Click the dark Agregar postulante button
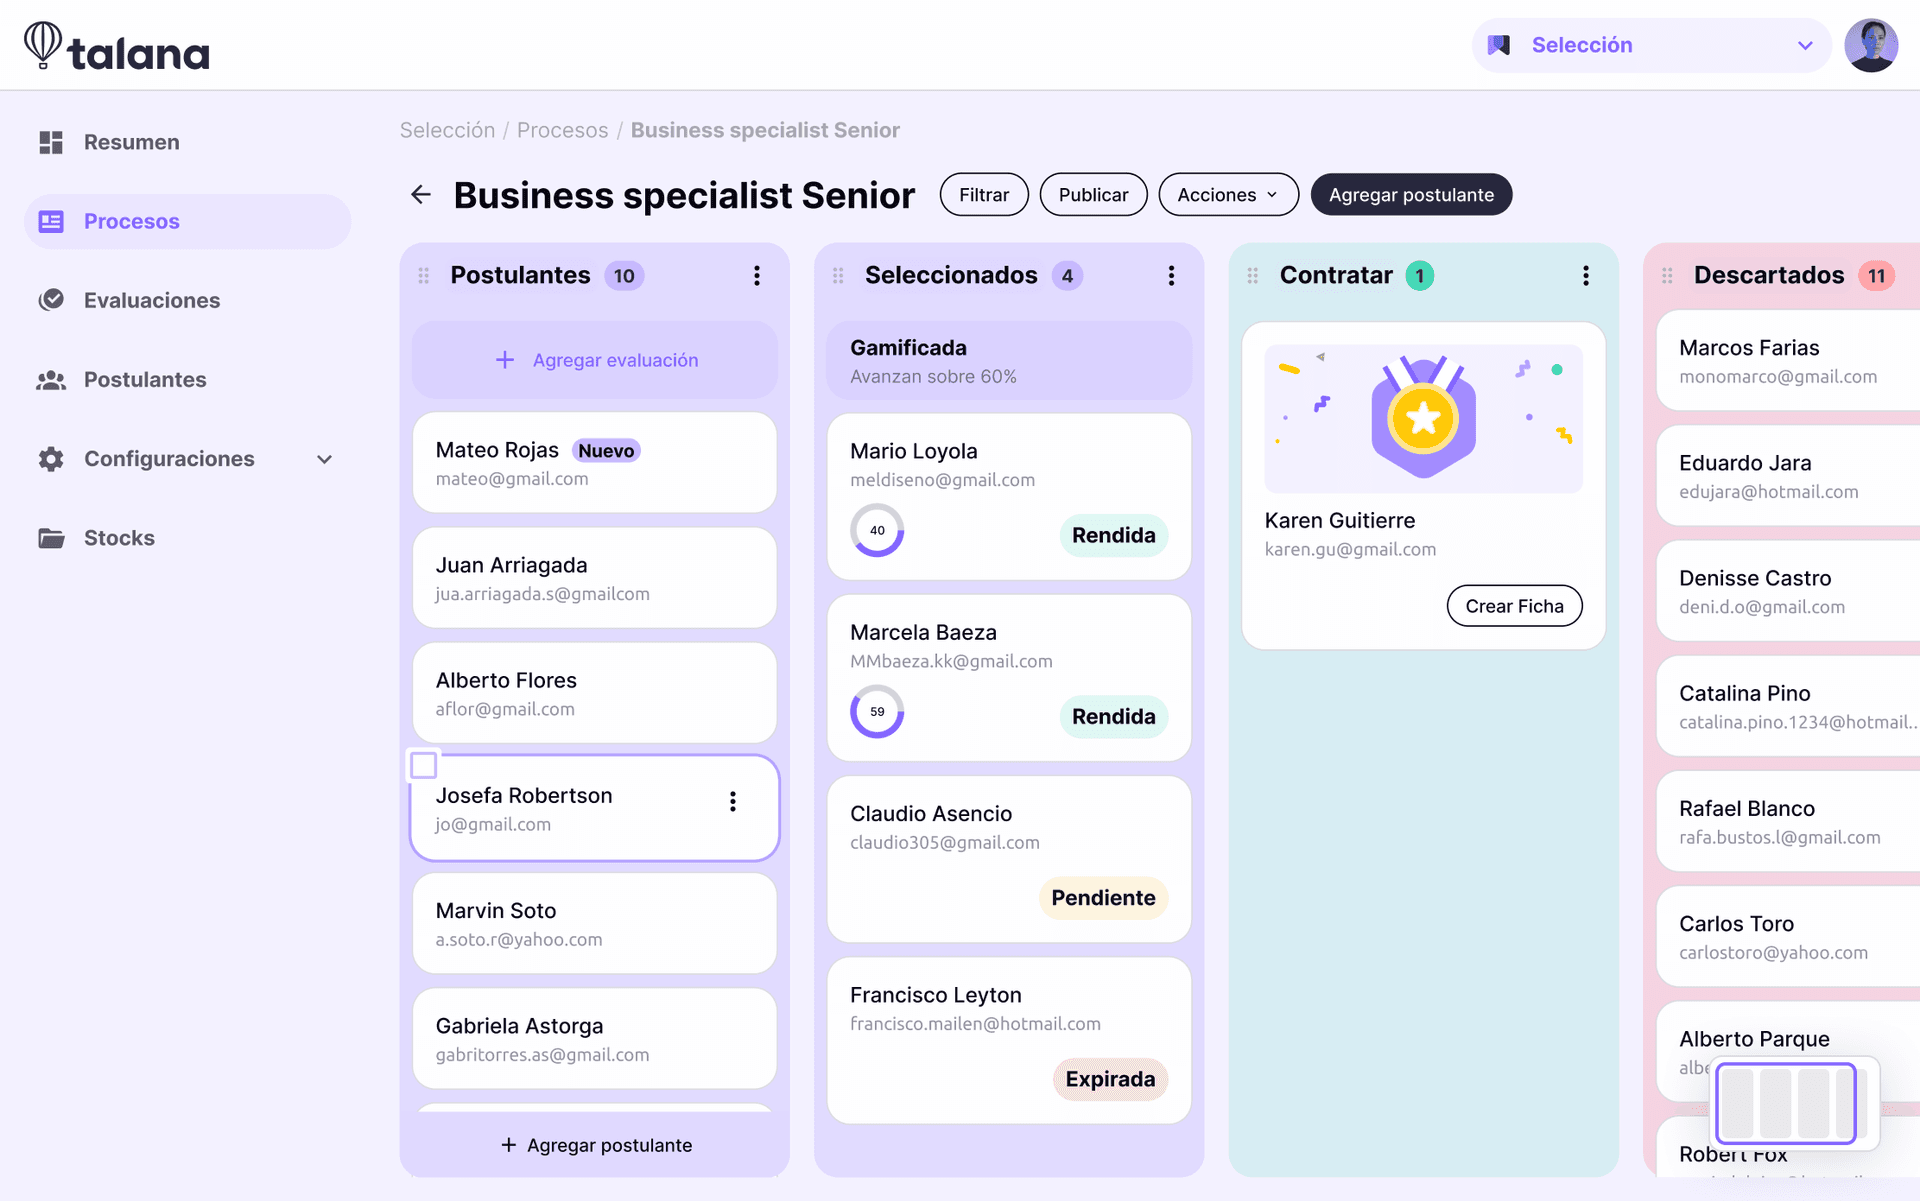Viewport: 1920px width, 1201px height. coord(1410,195)
